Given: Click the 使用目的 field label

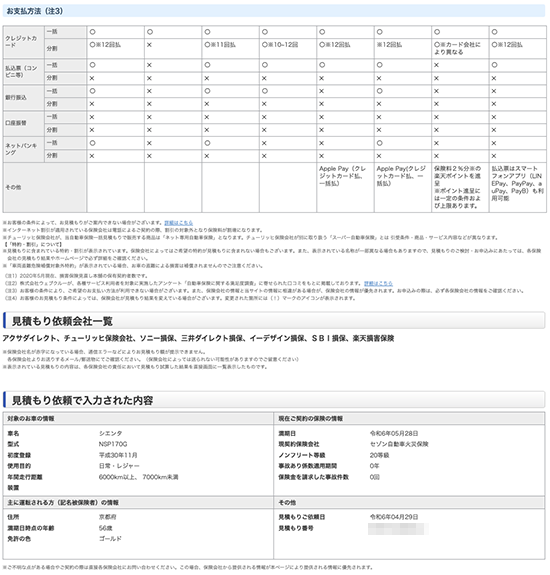Looking at the screenshot, I should 19,466.
